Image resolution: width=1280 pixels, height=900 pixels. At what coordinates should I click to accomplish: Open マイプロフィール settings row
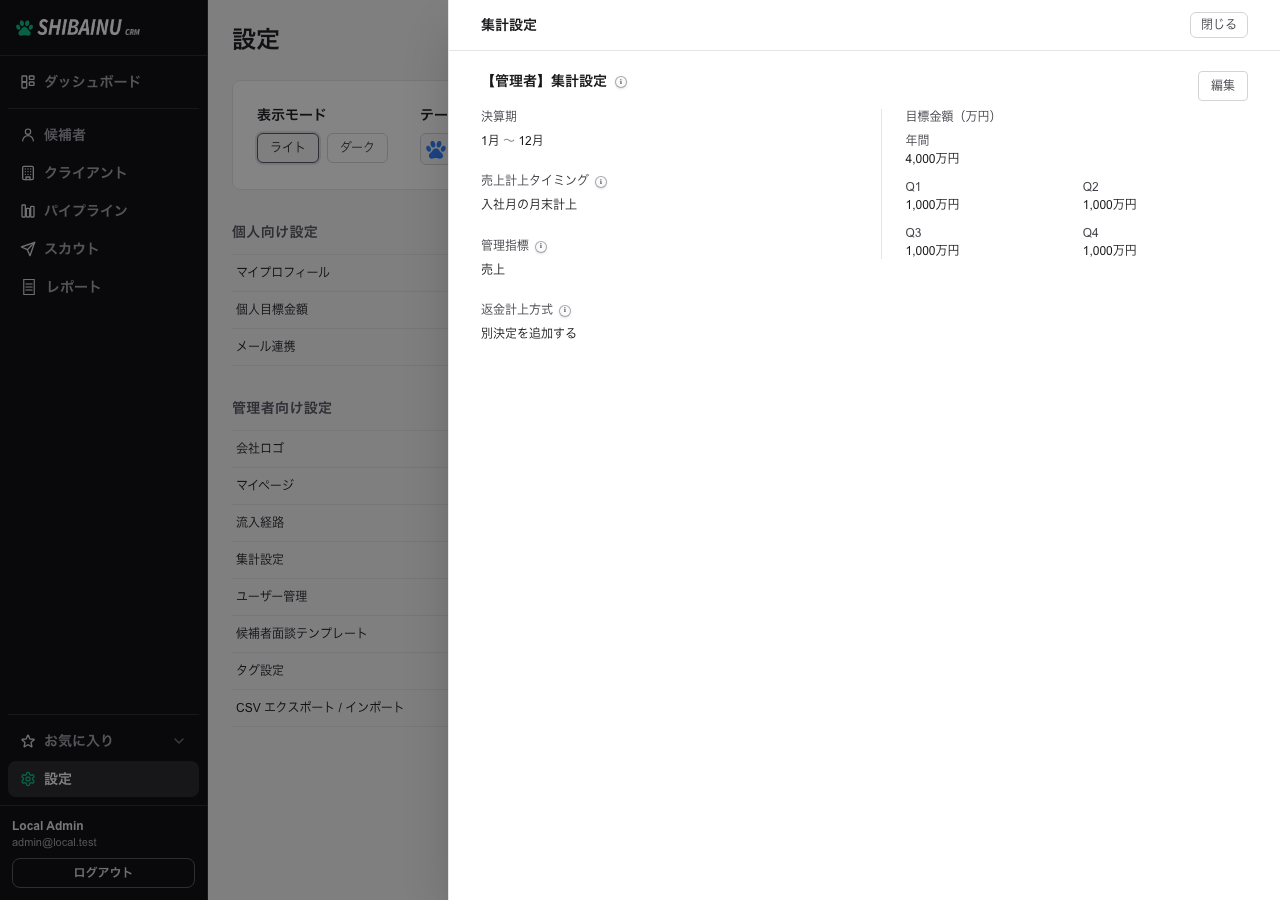click(x=340, y=273)
